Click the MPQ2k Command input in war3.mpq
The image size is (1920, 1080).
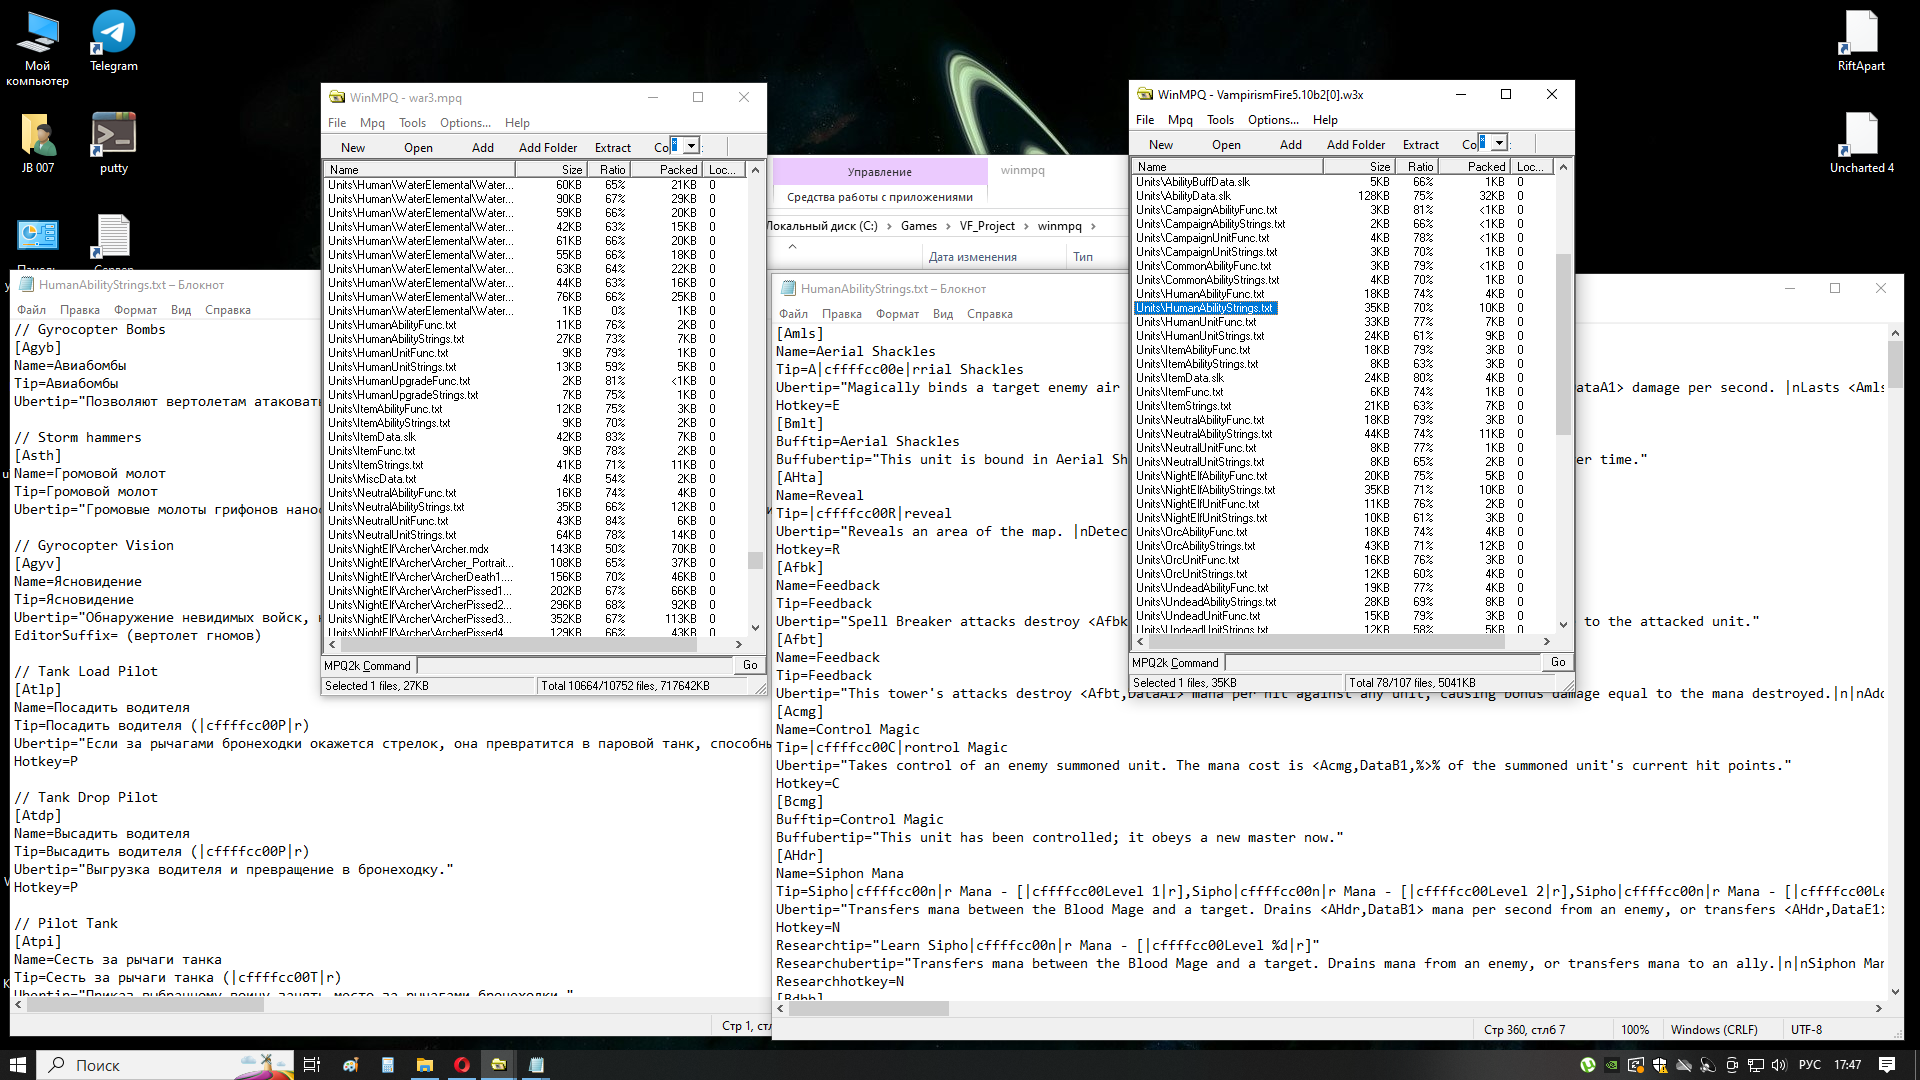(575, 665)
